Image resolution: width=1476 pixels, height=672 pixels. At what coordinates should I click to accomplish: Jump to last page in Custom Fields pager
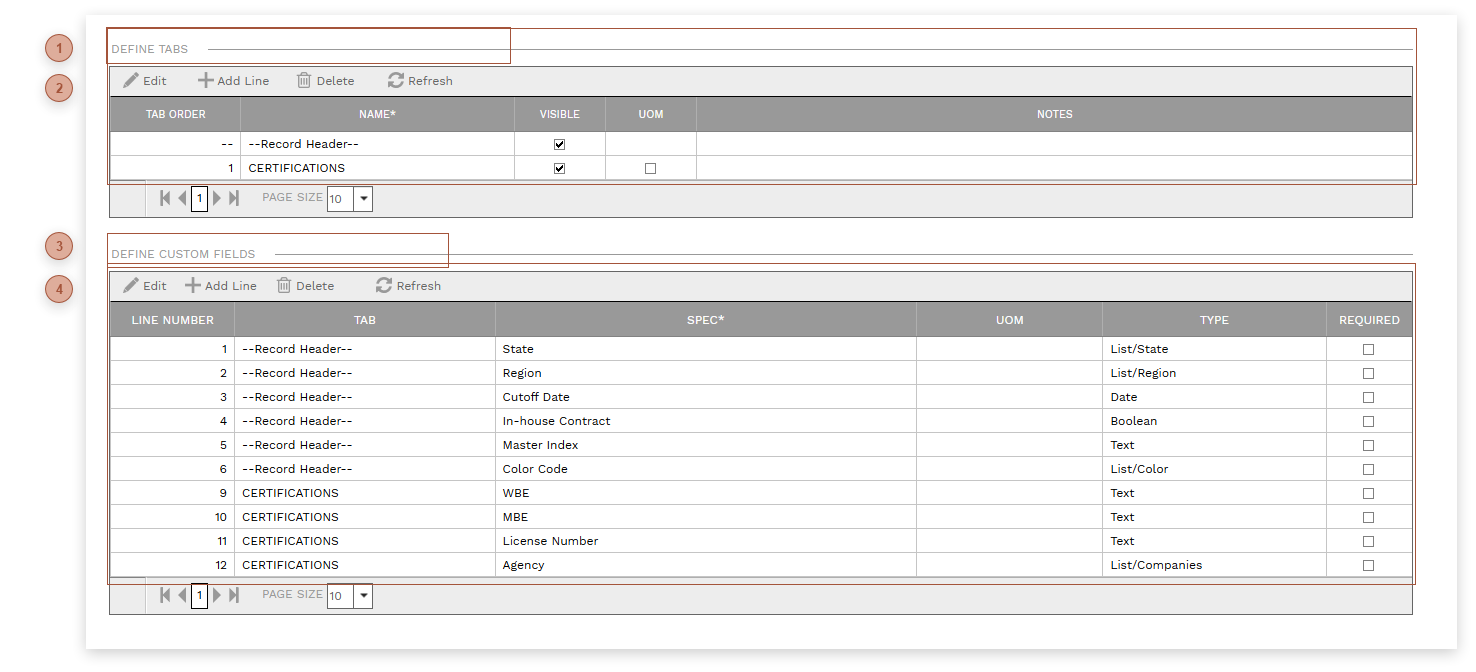coord(234,596)
